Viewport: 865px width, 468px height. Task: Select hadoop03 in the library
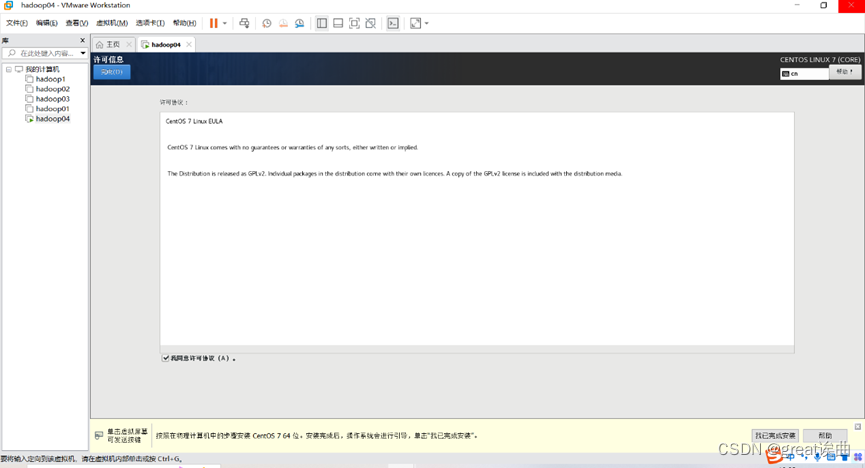(52, 99)
